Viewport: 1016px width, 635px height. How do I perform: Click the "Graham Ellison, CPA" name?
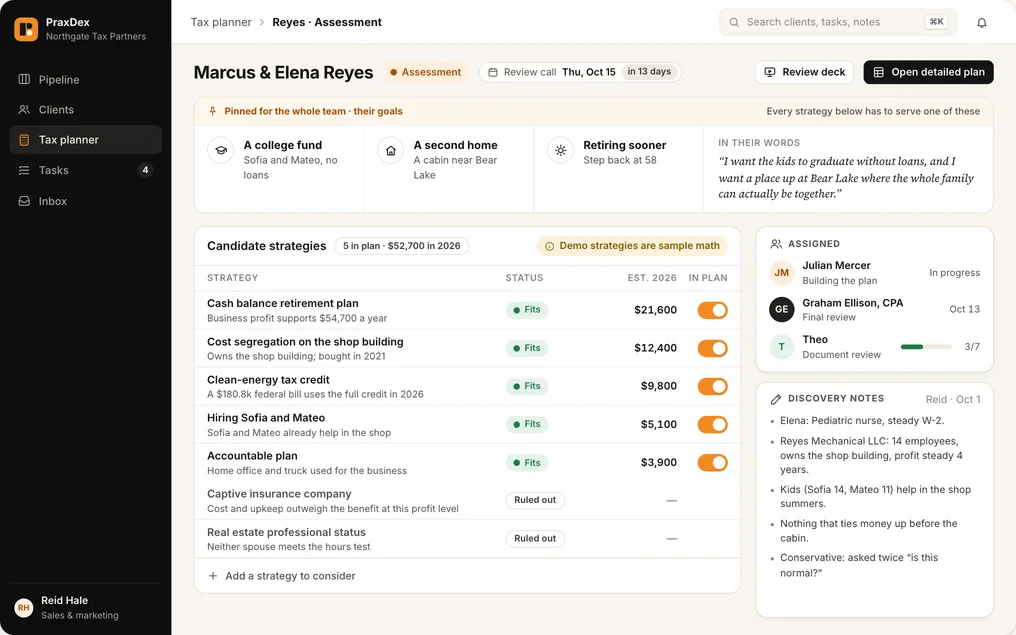pyautogui.click(x=853, y=303)
